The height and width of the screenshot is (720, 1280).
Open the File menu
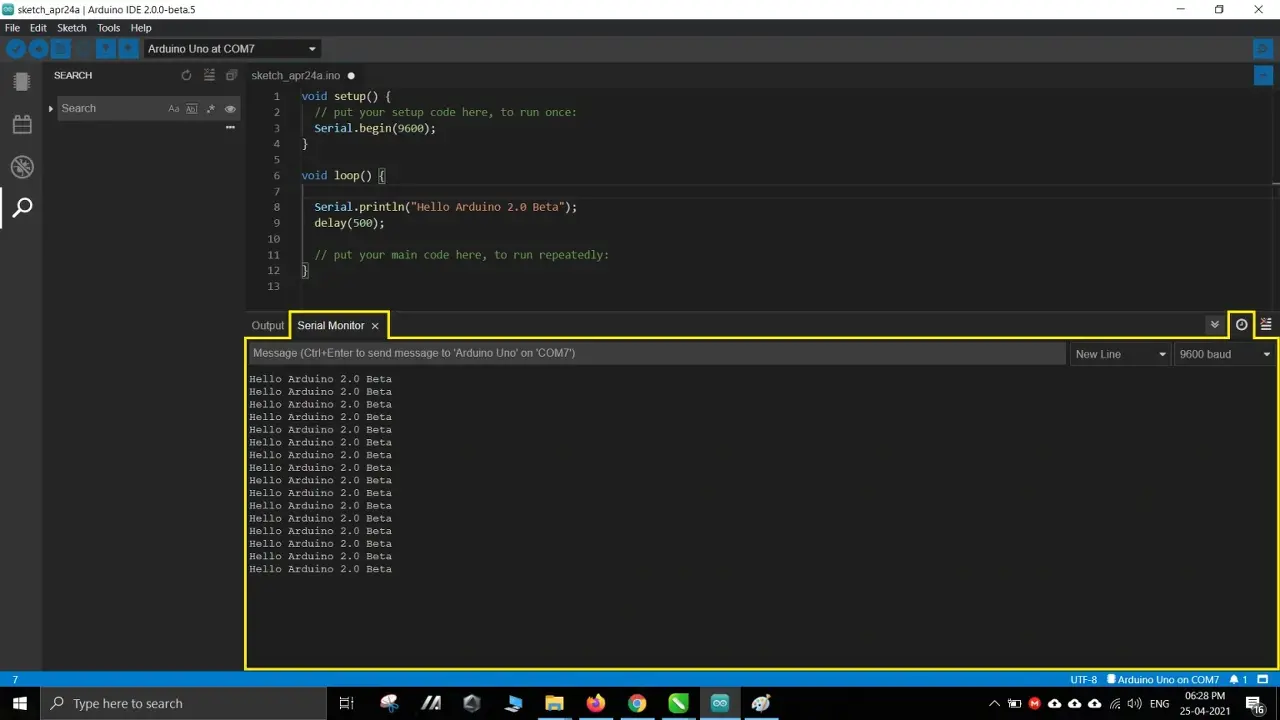point(12,28)
